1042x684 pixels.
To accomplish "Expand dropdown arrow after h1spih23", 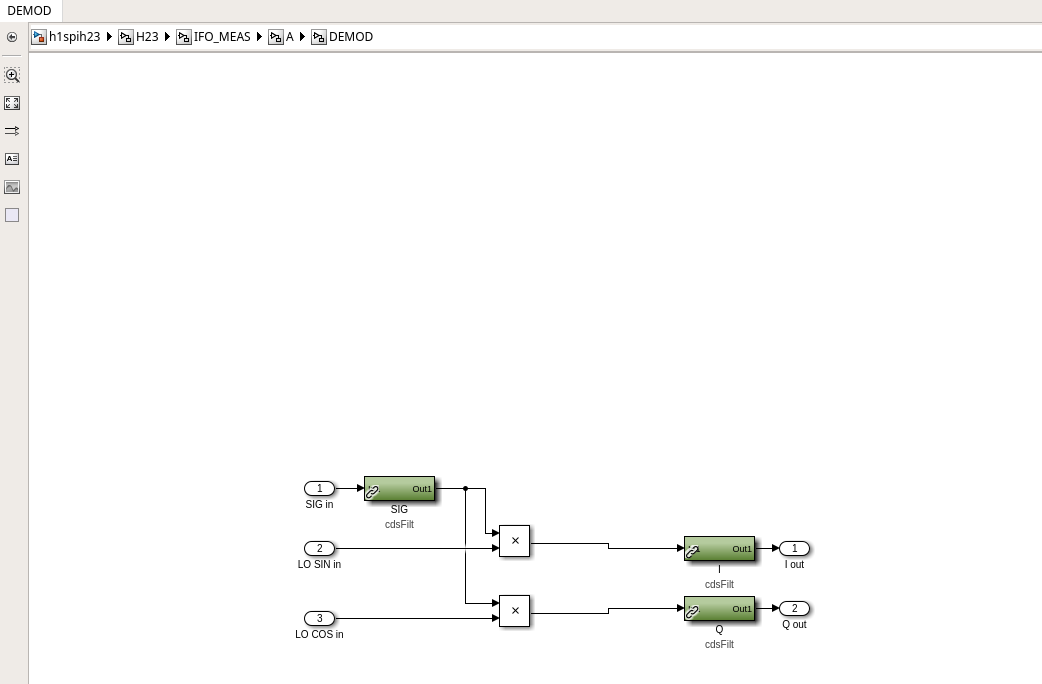I will (x=109, y=37).
